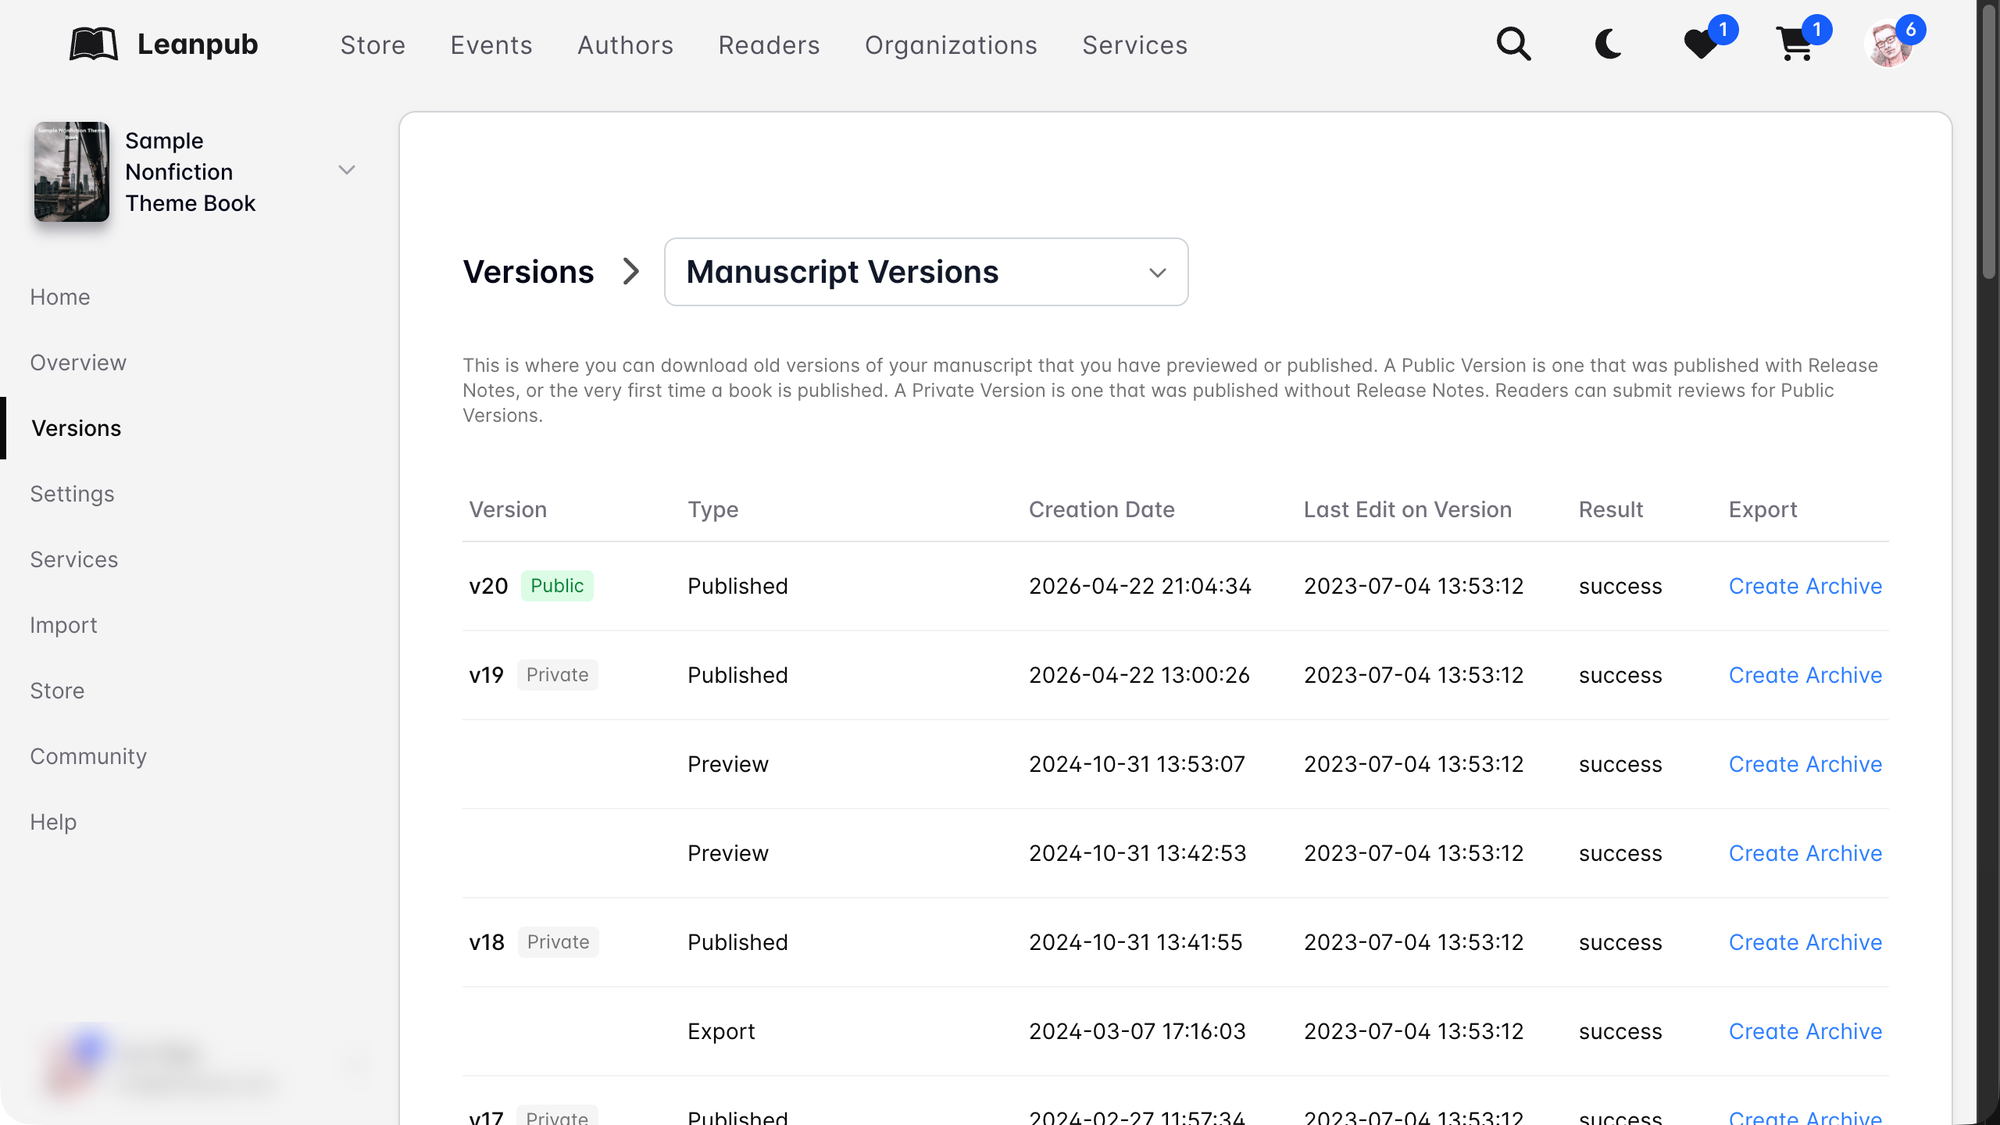Go to Settings in the sidebar
The height and width of the screenshot is (1125, 2000).
pyautogui.click(x=72, y=494)
